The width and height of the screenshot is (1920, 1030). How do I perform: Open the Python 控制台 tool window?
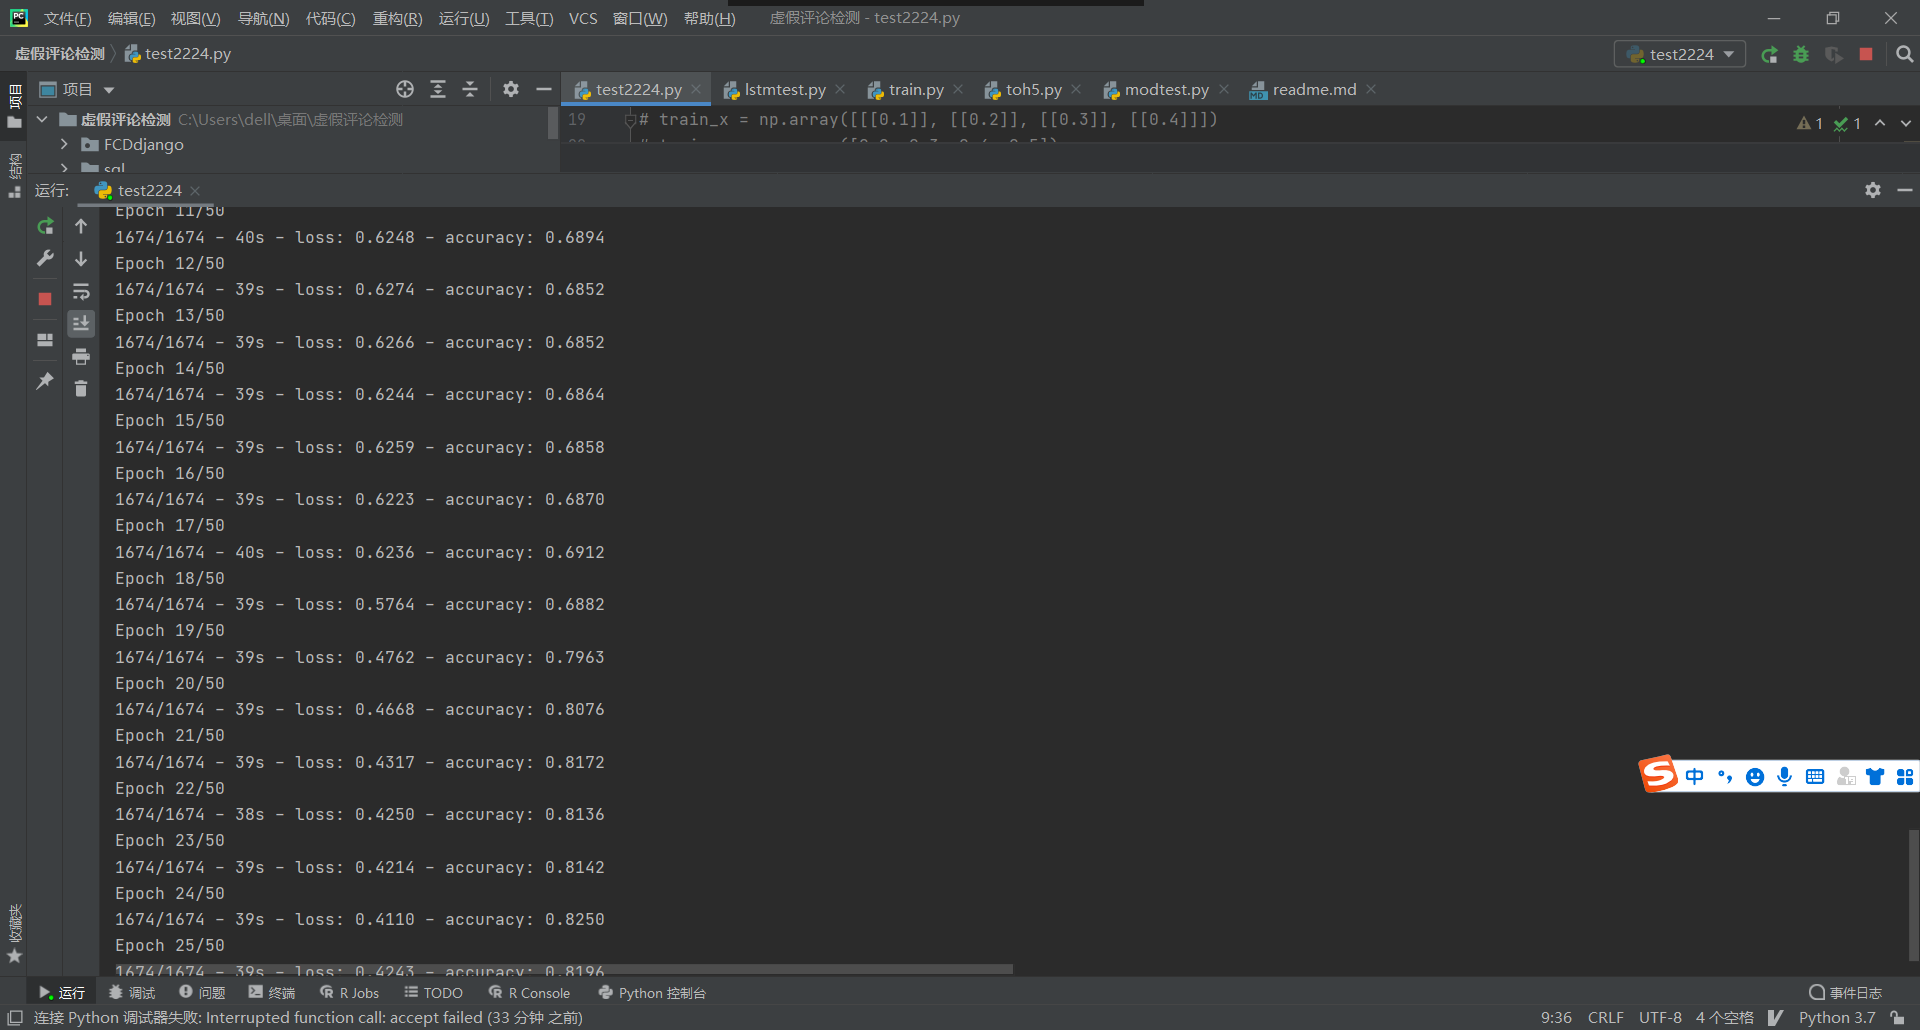point(652,992)
